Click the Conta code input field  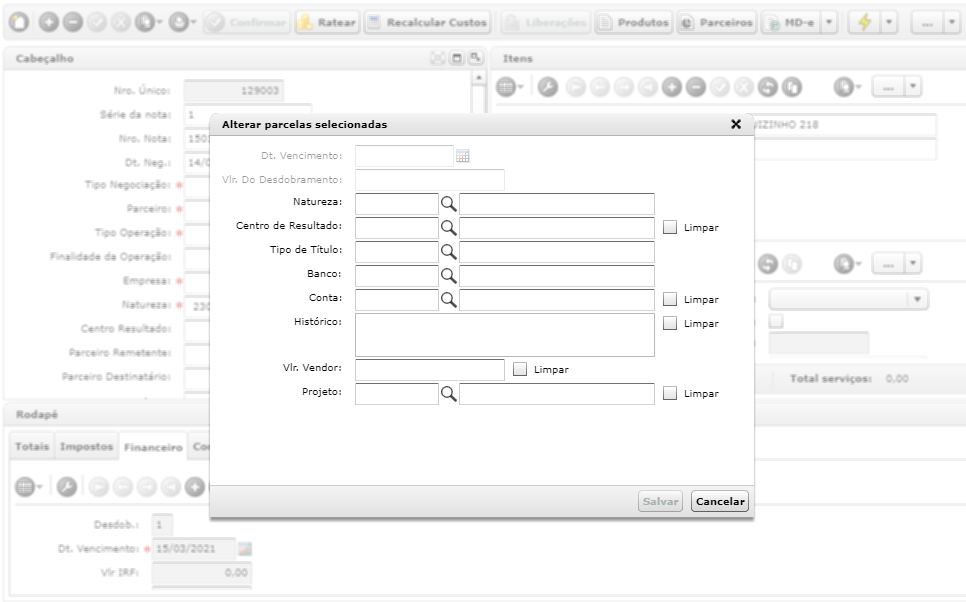[397, 300]
